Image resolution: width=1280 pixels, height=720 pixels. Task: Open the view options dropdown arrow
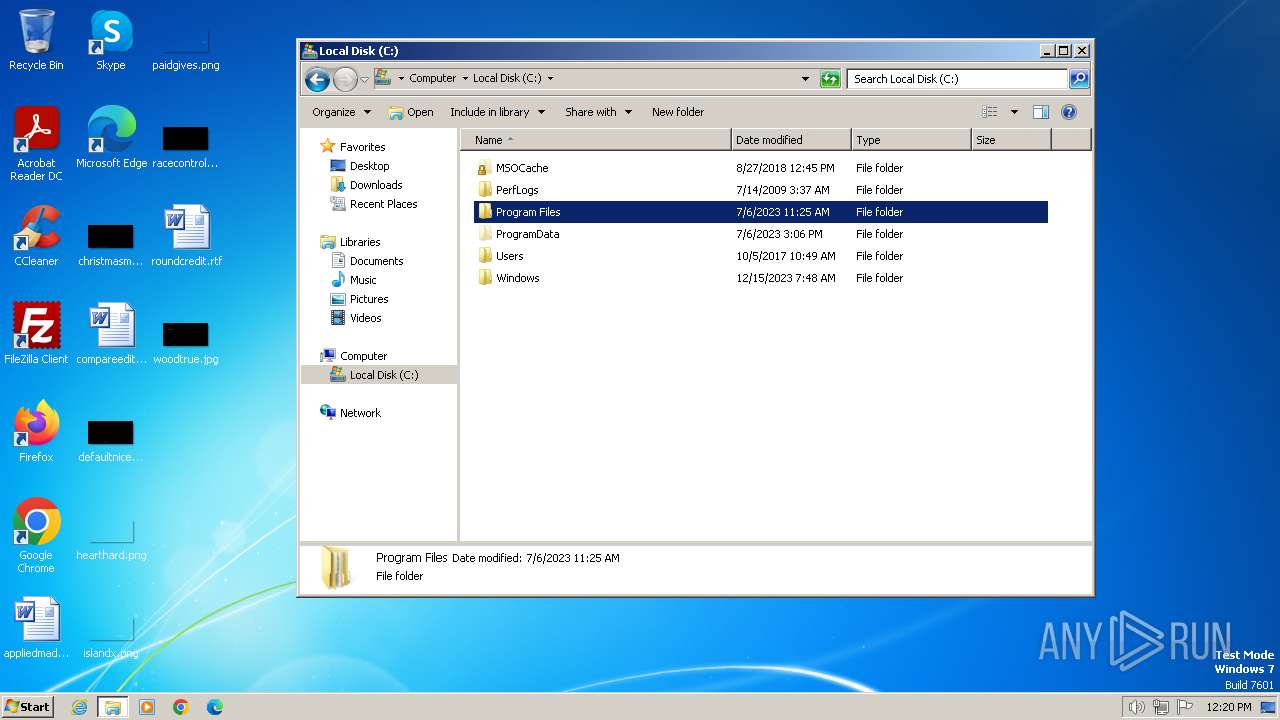click(1014, 112)
